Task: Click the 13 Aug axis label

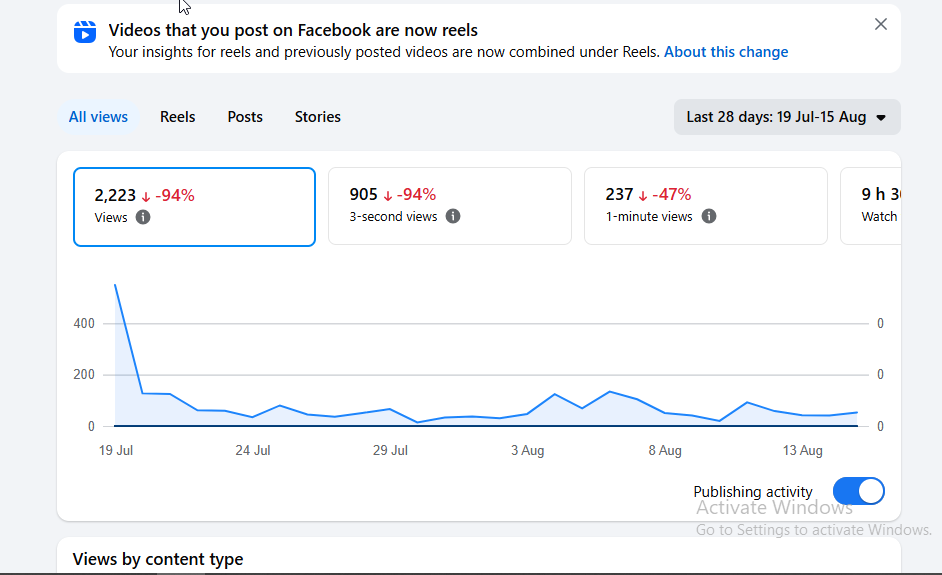Action: 803,450
